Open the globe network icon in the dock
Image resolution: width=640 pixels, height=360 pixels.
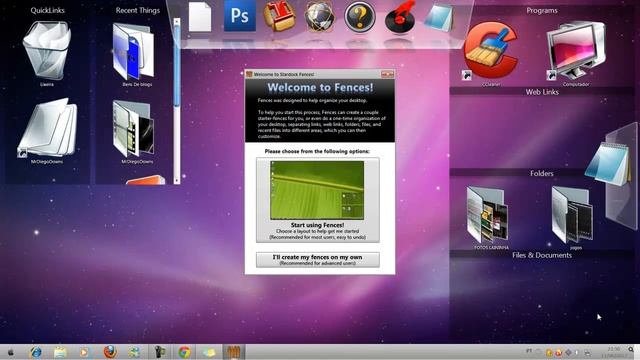[x=320, y=17]
